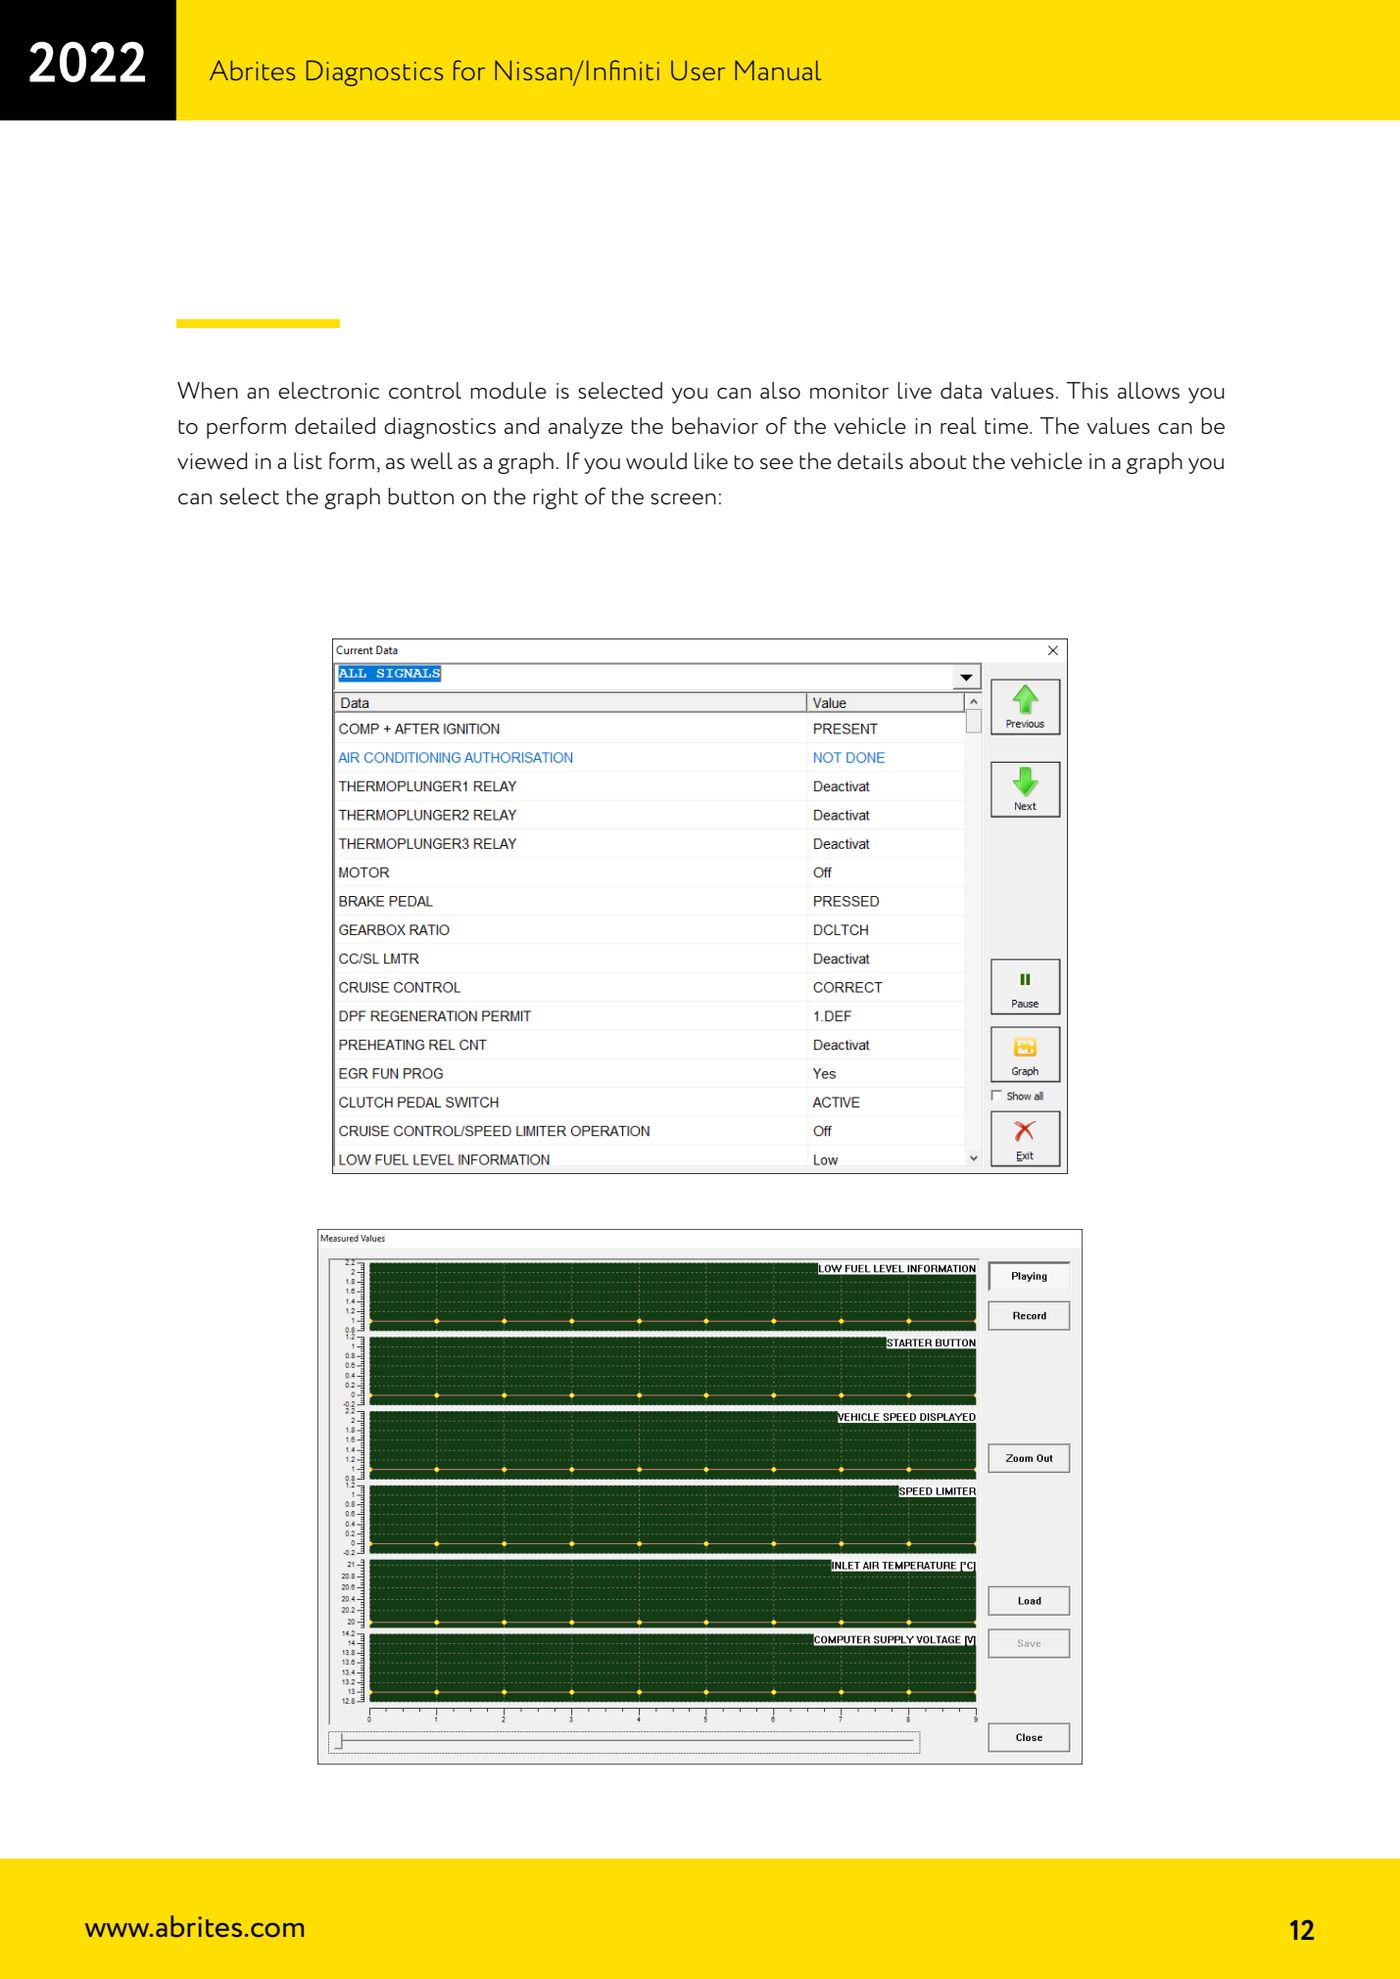Select the CC/SL LMTR row
This screenshot has width=1400, height=1979.
pos(650,959)
